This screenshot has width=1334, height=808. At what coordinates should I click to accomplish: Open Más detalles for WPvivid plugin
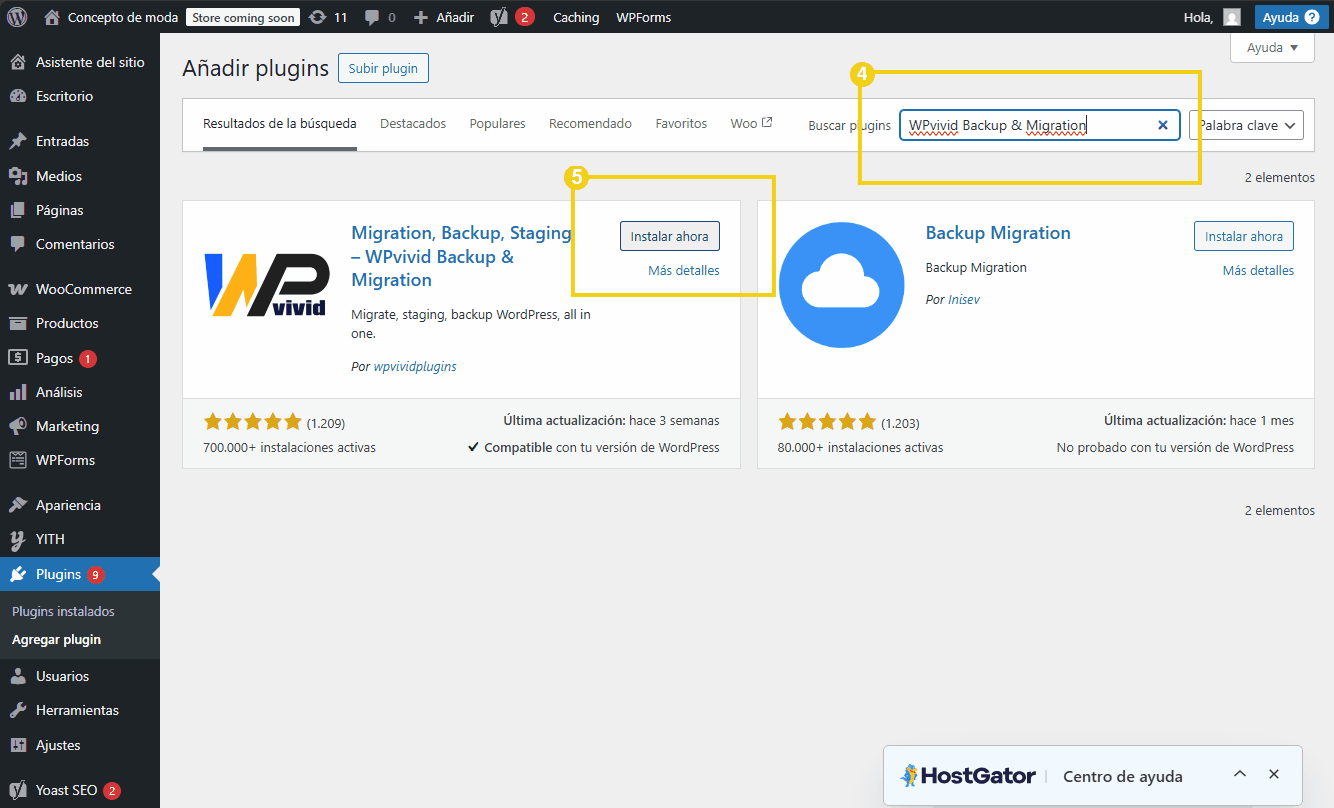coord(684,270)
